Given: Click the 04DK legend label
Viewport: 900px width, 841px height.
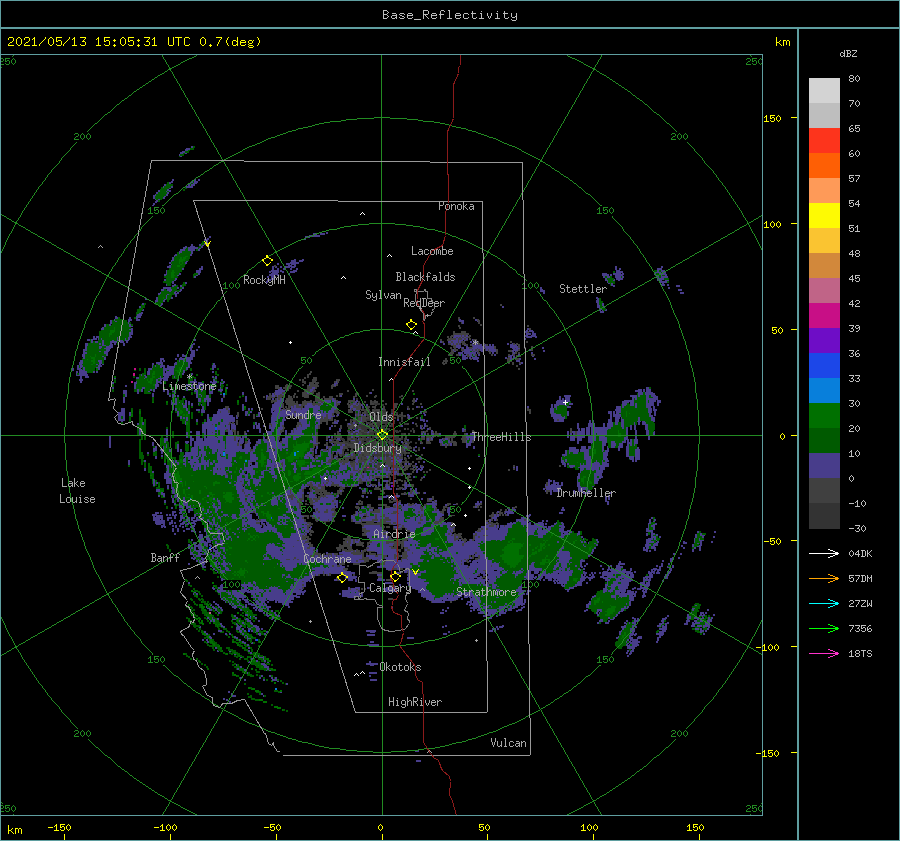Looking at the screenshot, I should pyautogui.click(x=860, y=553).
